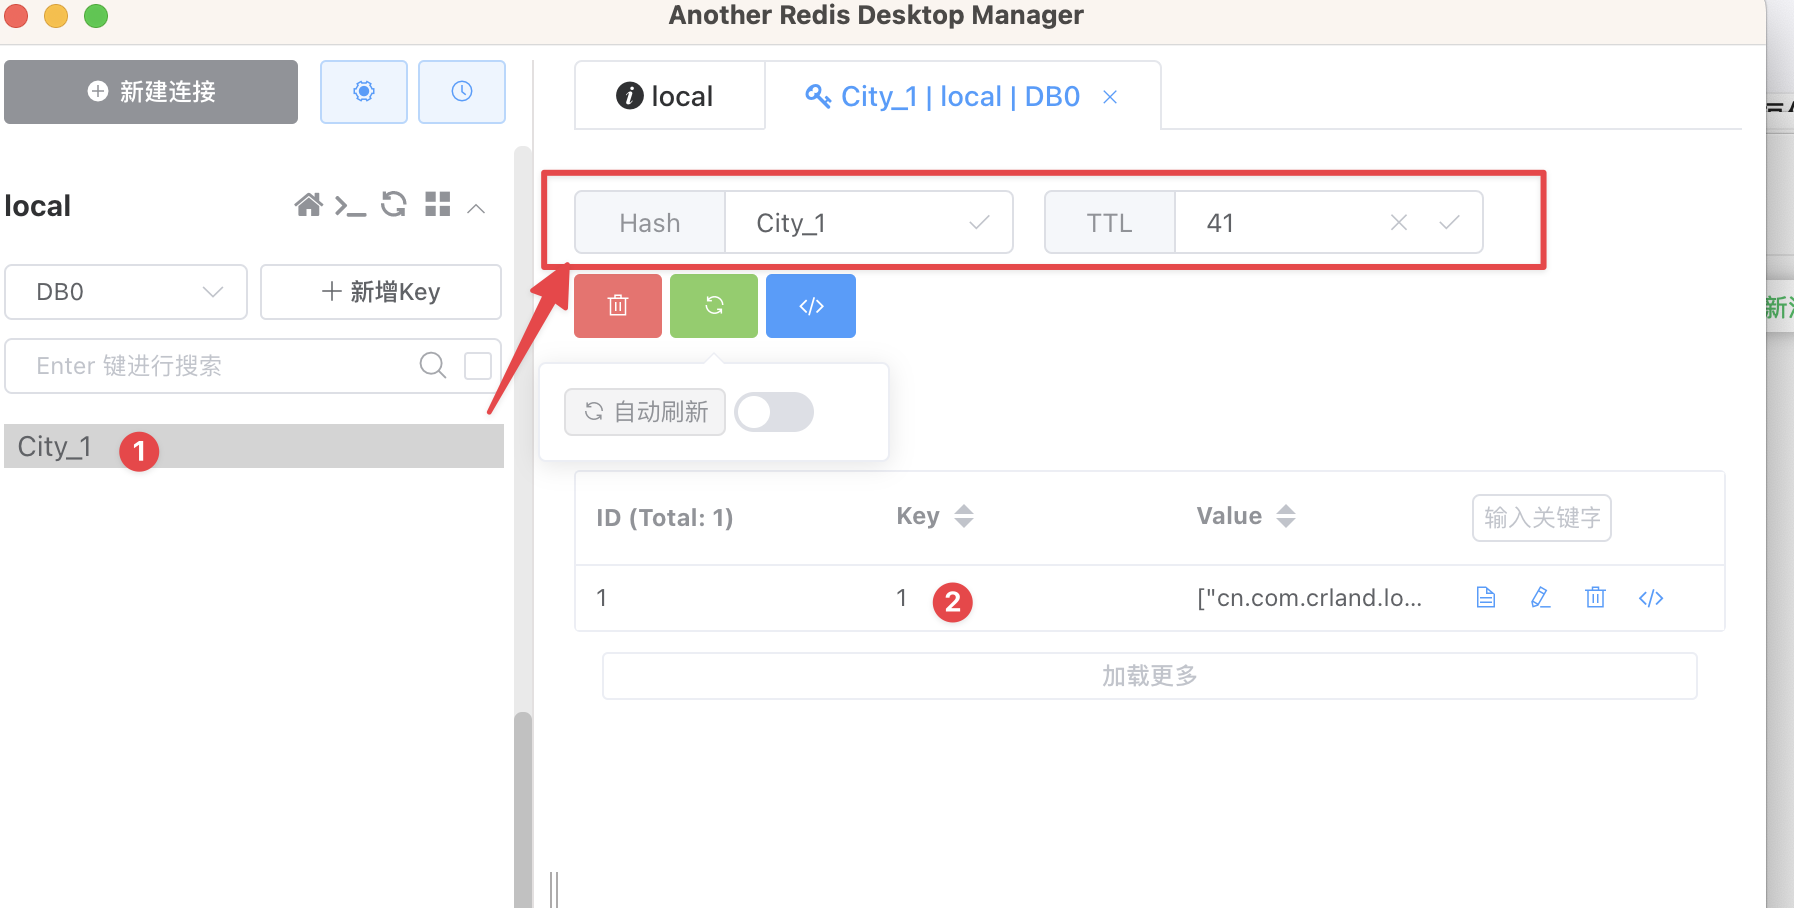Image resolution: width=1794 pixels, height=908 pixels.
Task: Click the sidebar vertical scrollbar
Action: (x=523, y=810)
